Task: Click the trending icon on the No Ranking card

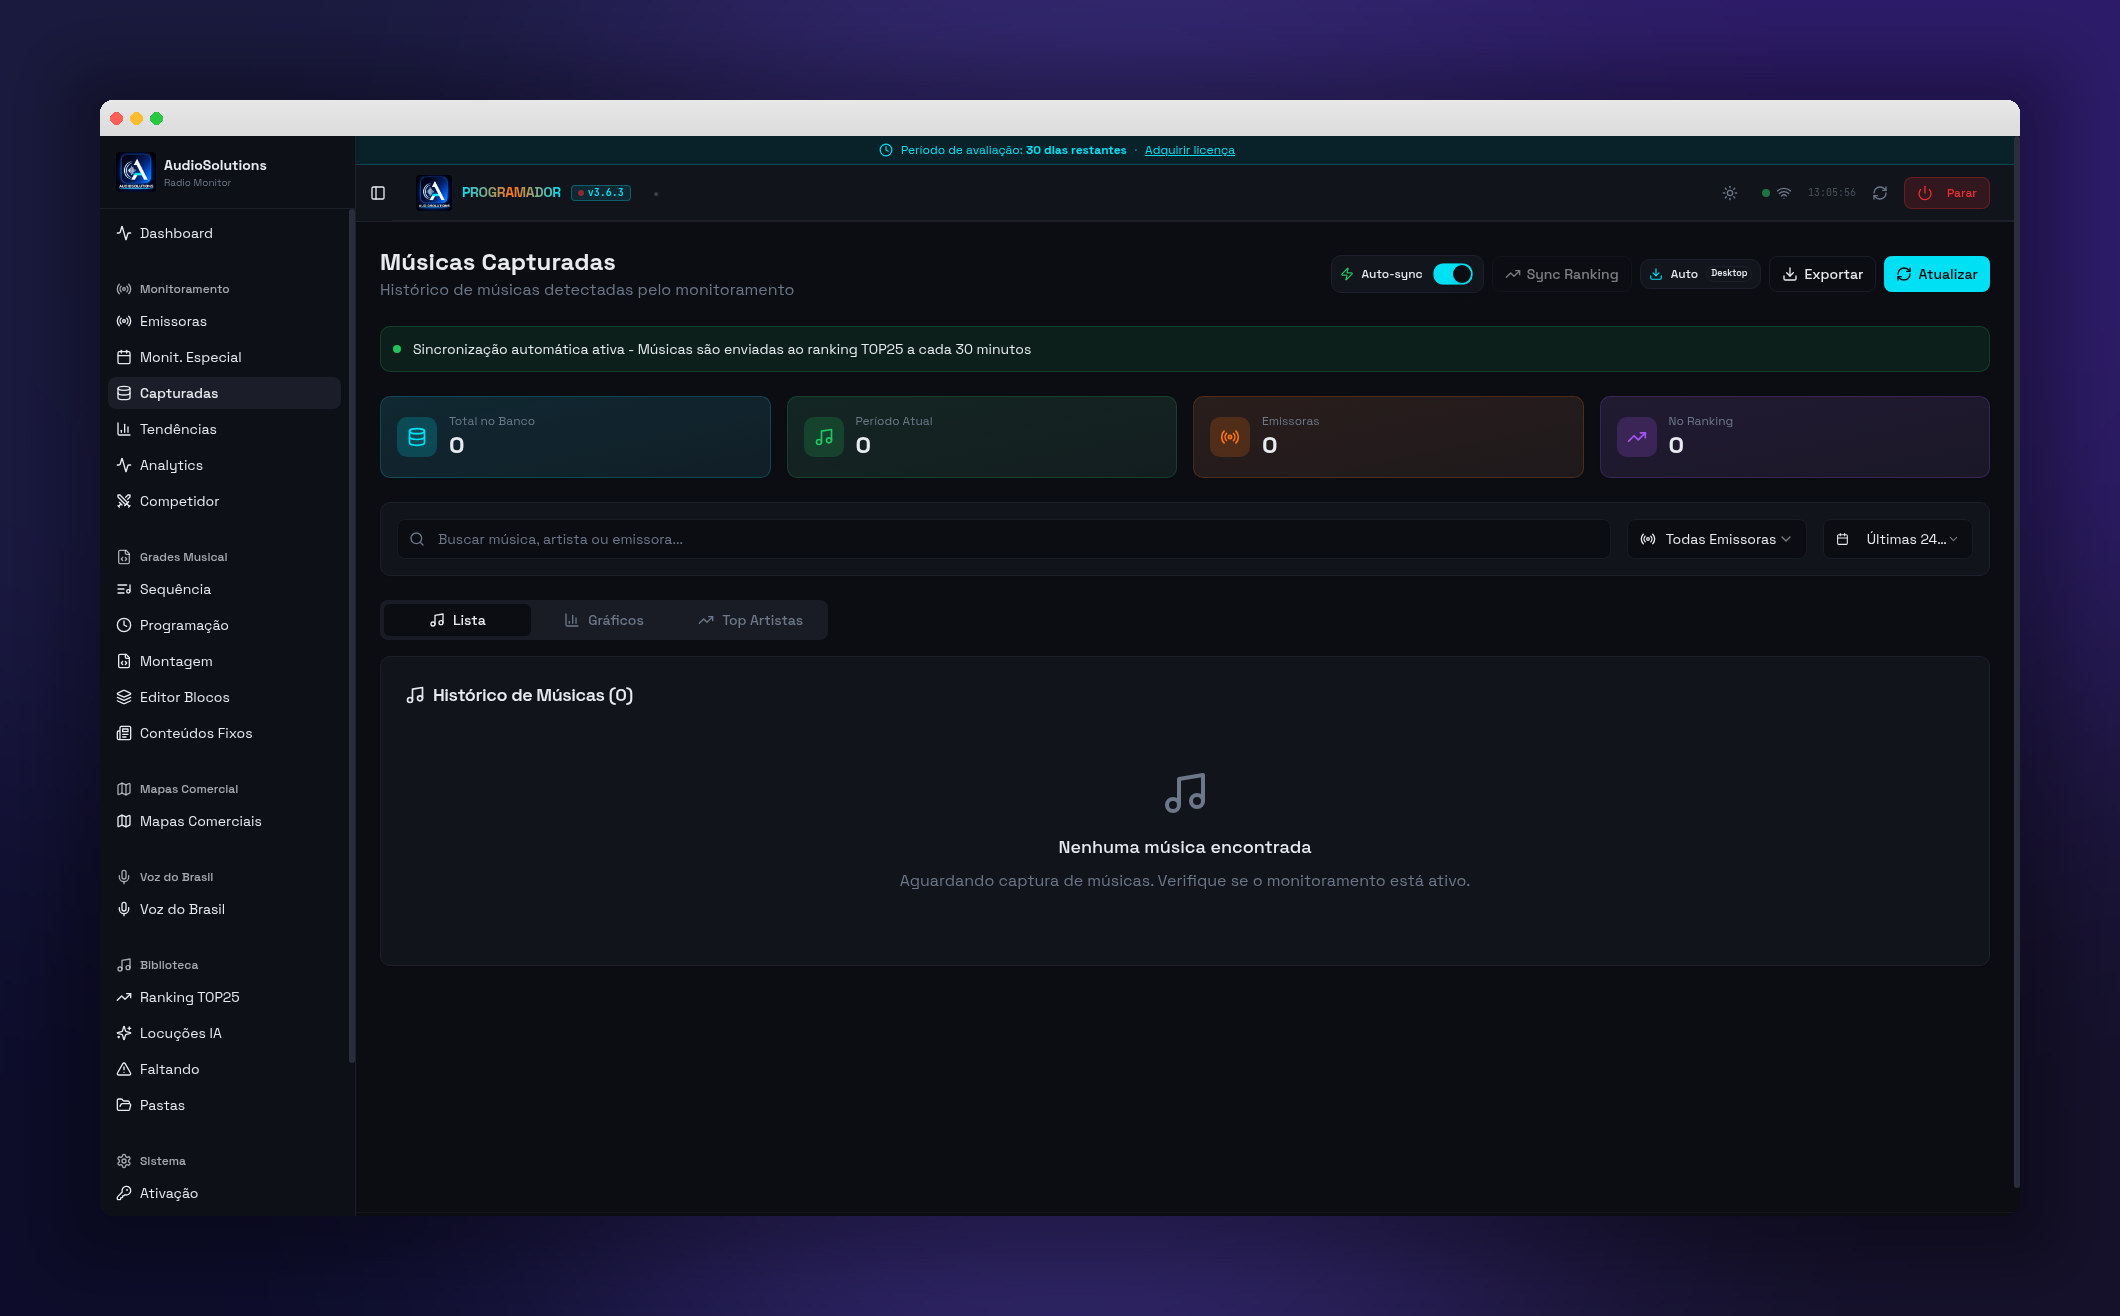Action: [1637, 437]
